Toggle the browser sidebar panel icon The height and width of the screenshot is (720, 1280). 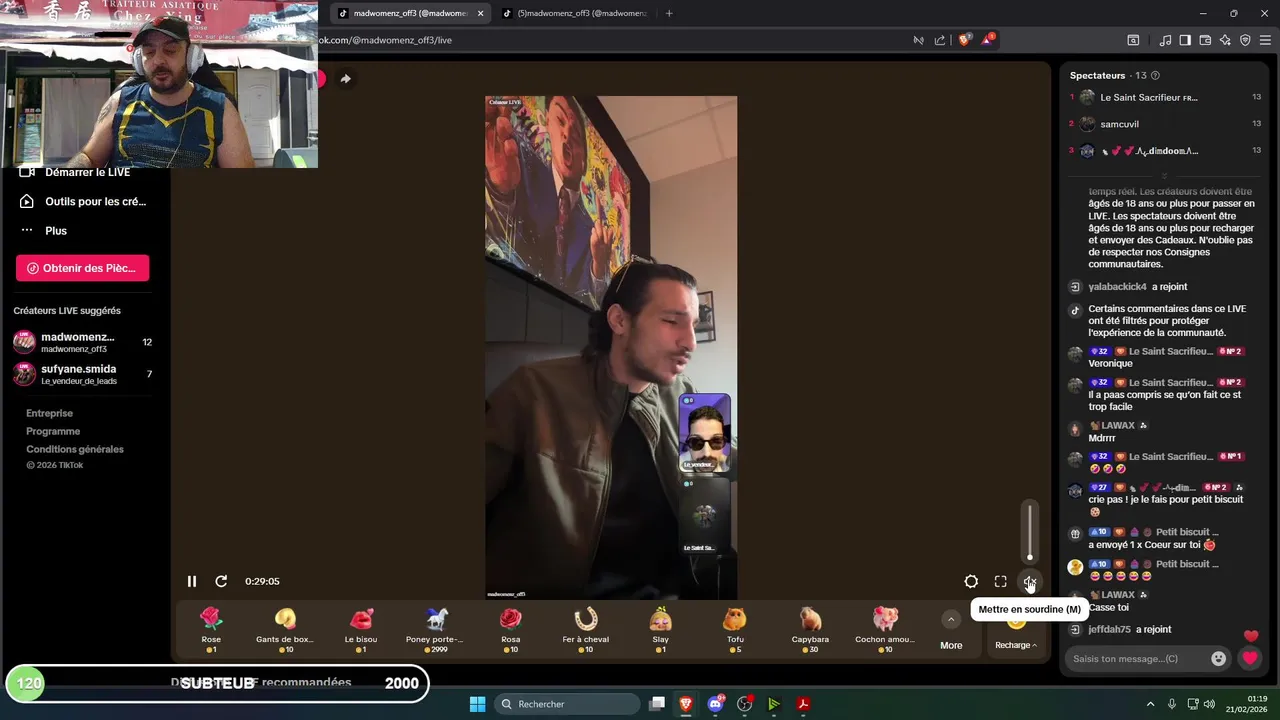point(1185,40)
